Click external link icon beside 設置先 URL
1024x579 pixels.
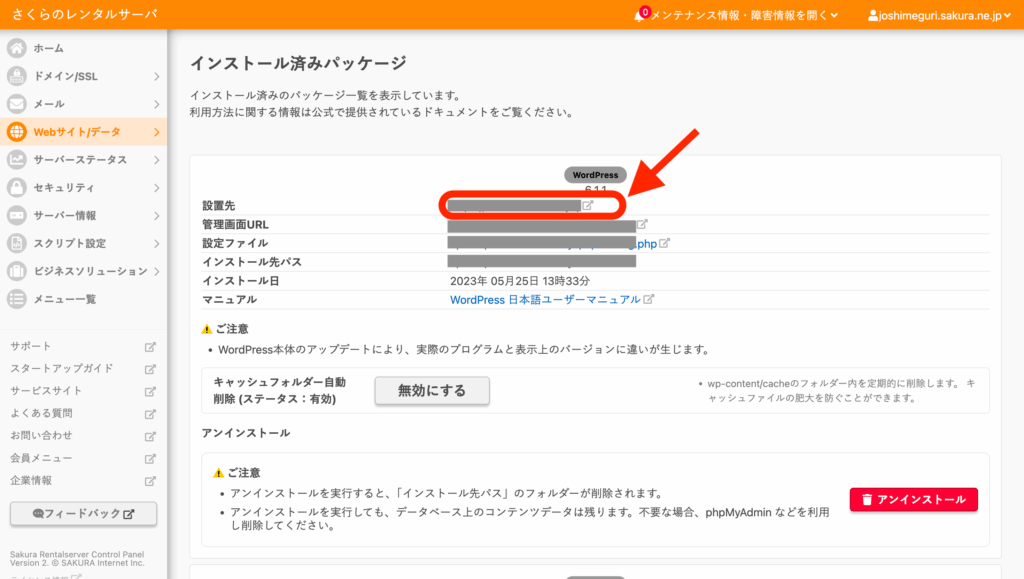[x=588, y=206]
